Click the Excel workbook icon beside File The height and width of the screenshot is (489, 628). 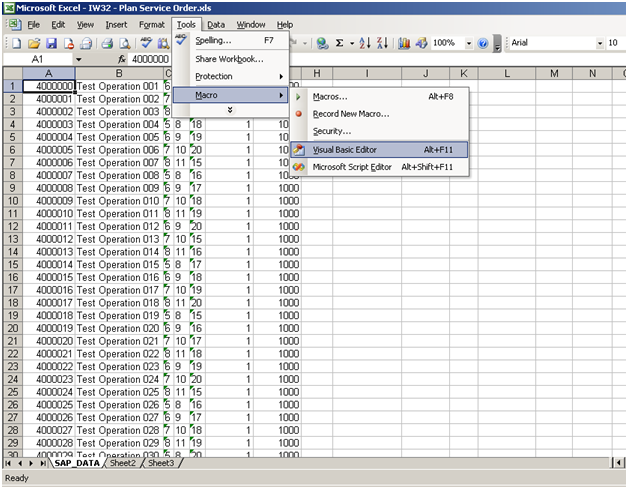(x=15, y=24)
